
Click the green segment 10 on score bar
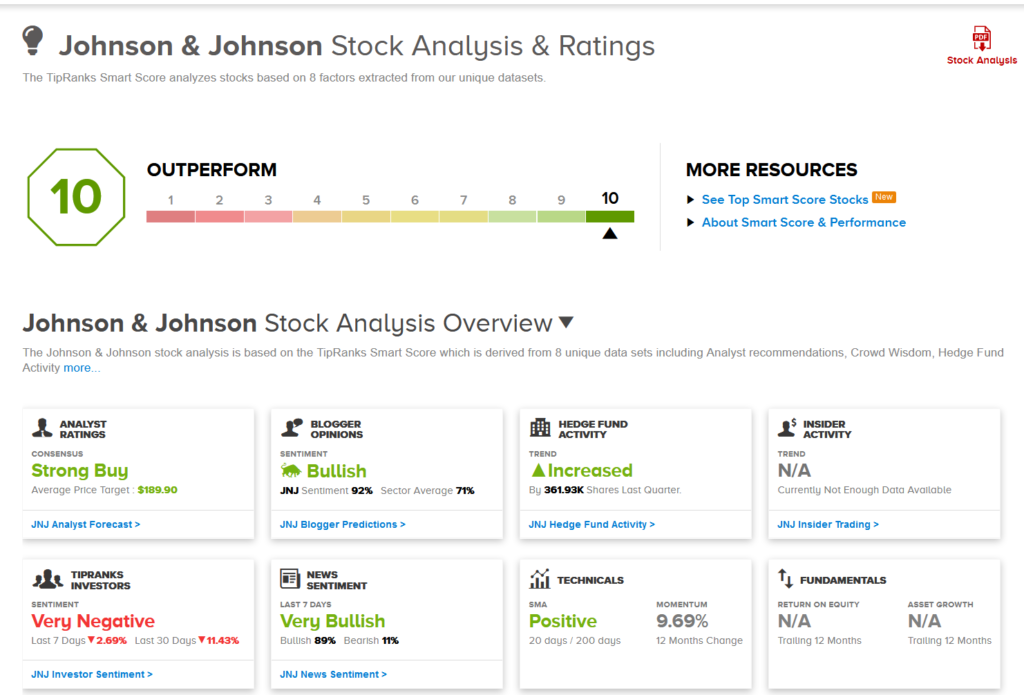pos(610,216)
